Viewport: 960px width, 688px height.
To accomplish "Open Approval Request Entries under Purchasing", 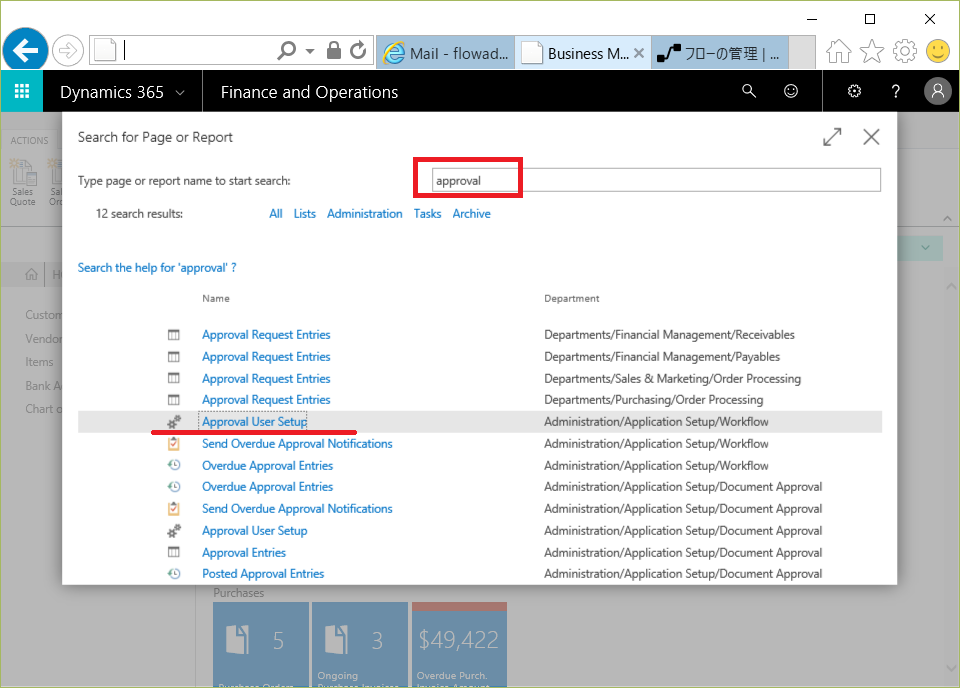I will click(x=266, y=400).
